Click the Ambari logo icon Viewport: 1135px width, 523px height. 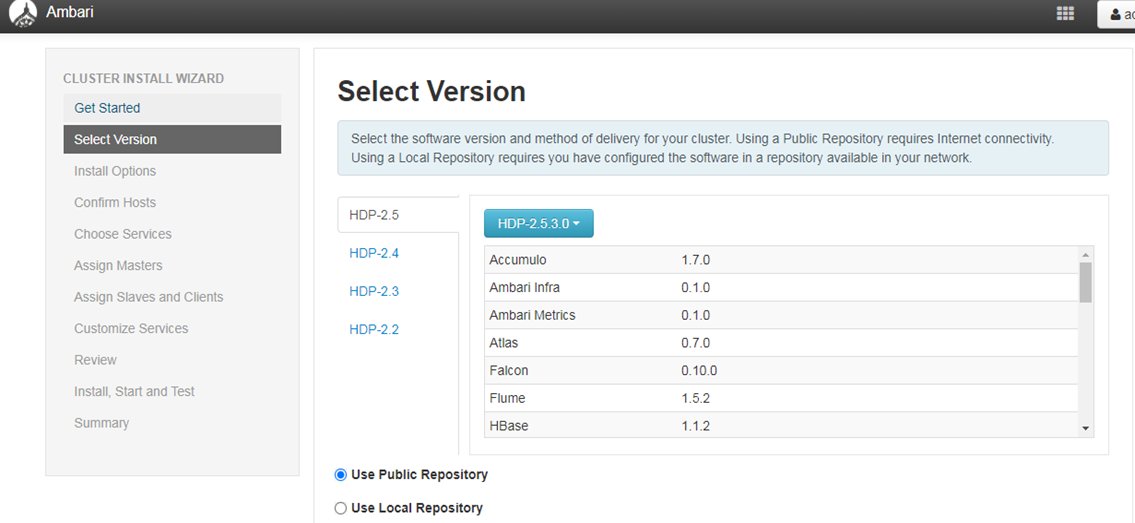(22, 14)
